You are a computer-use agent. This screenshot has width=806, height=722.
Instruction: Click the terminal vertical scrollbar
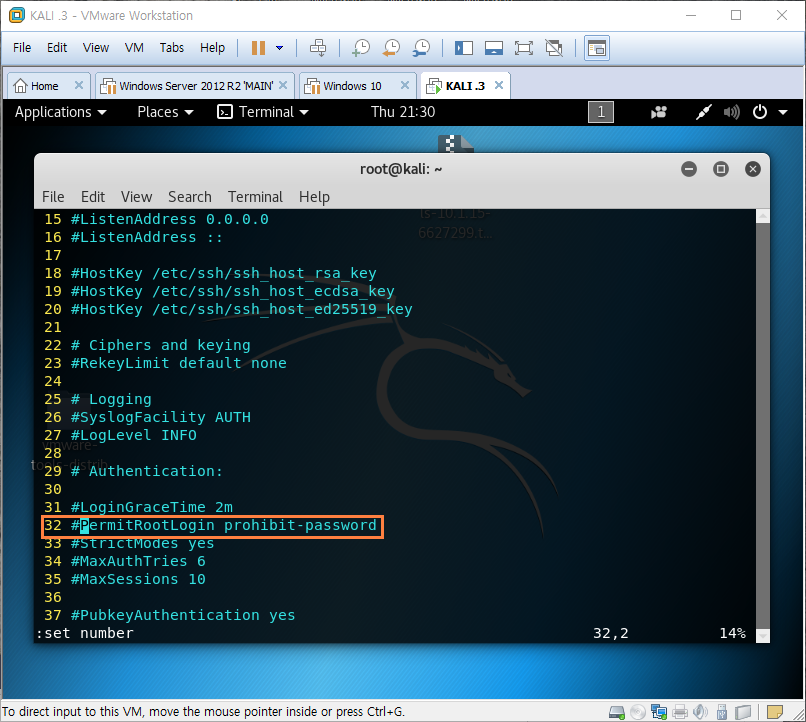[x=763, y=425]
